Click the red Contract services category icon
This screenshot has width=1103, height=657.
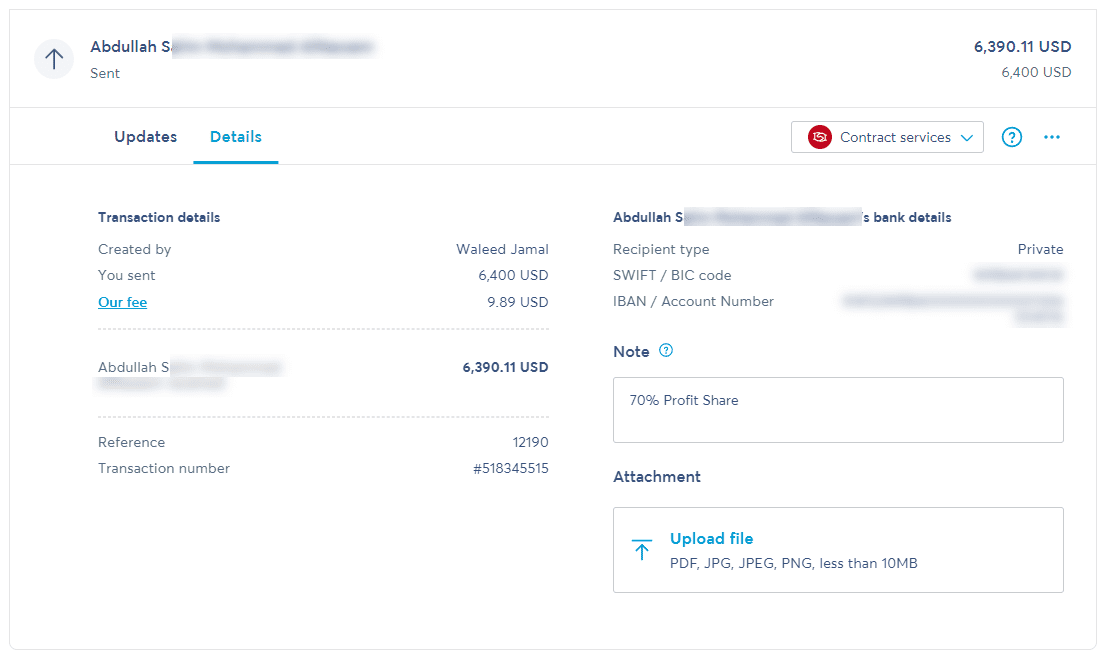point(820,137)
